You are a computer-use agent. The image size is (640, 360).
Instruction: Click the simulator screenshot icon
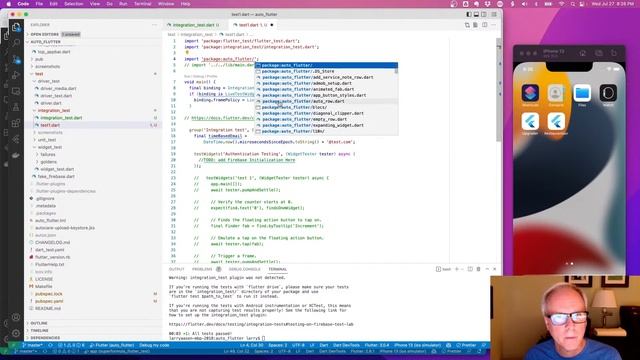[x=598, y=53]
